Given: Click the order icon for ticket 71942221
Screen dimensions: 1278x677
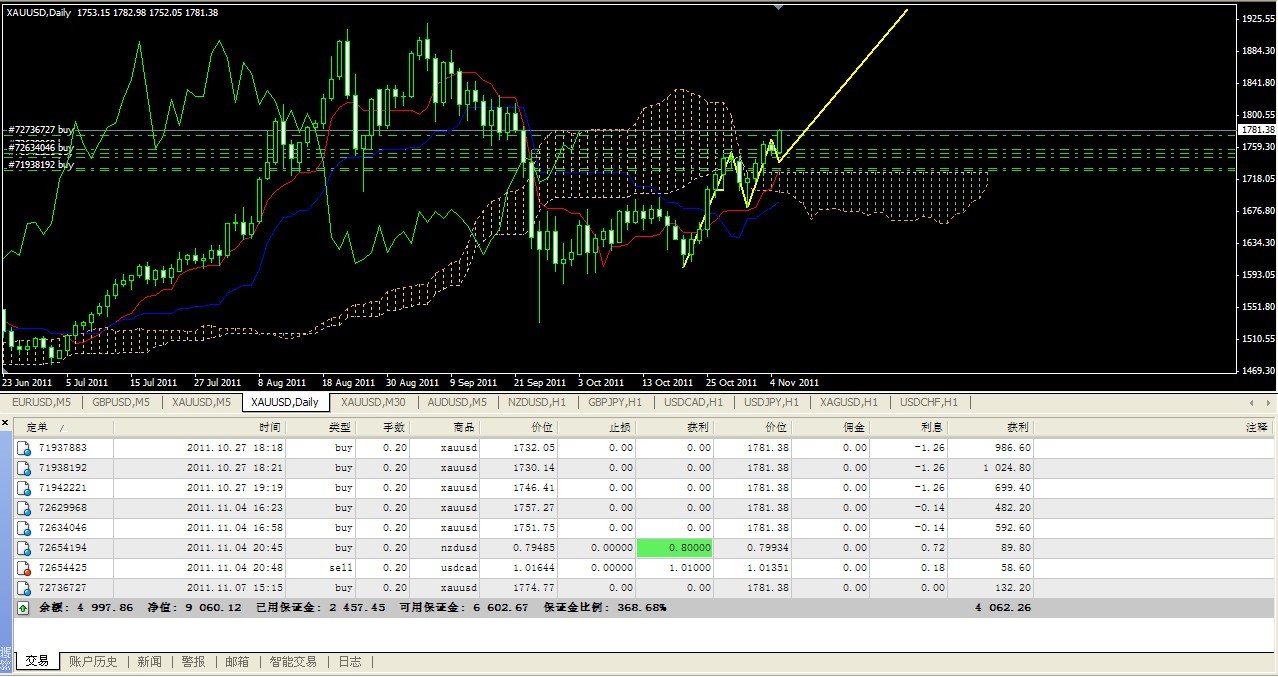Looking at the screenshot, I should 24,488.
